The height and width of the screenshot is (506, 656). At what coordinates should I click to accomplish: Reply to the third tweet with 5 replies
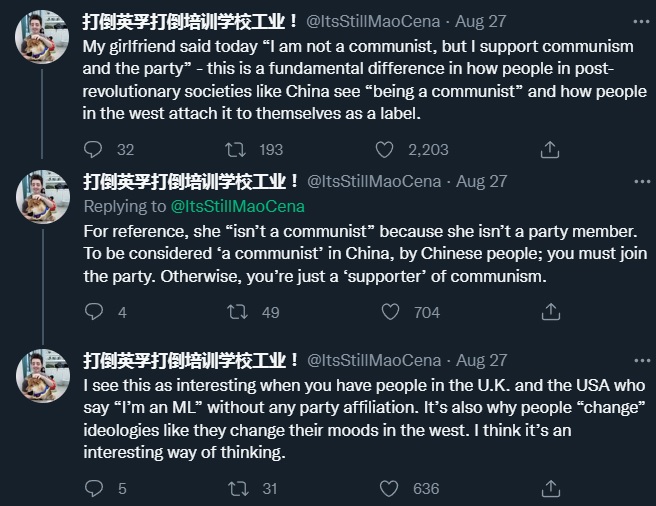click(93, 488)
